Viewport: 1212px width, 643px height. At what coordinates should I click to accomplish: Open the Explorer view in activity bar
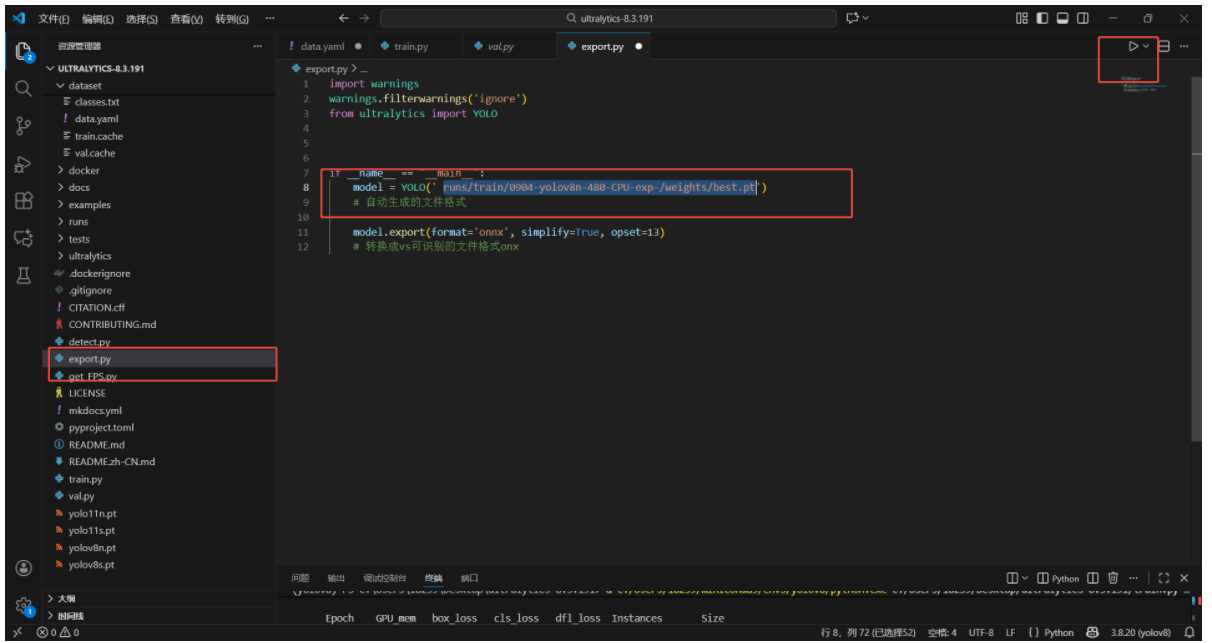[x=23, y=51]
